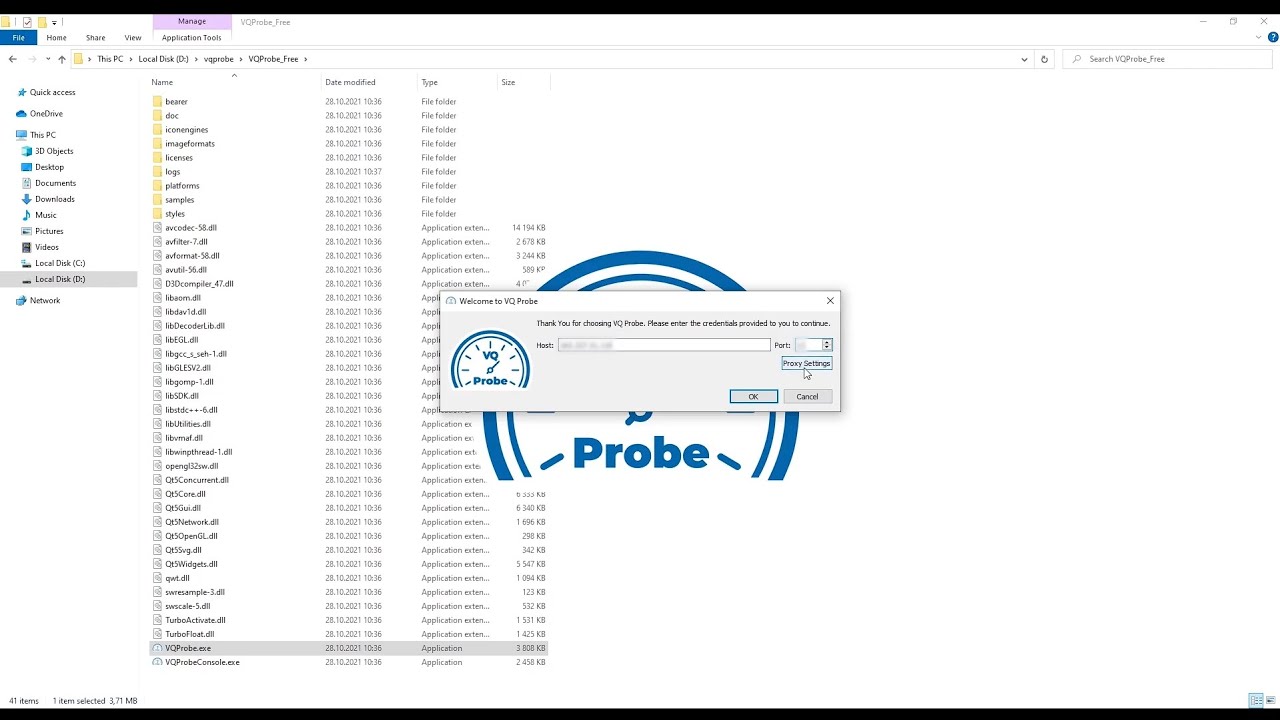Open Music in navigation pane
This screenshot has width=1280, height=720.
46,215
